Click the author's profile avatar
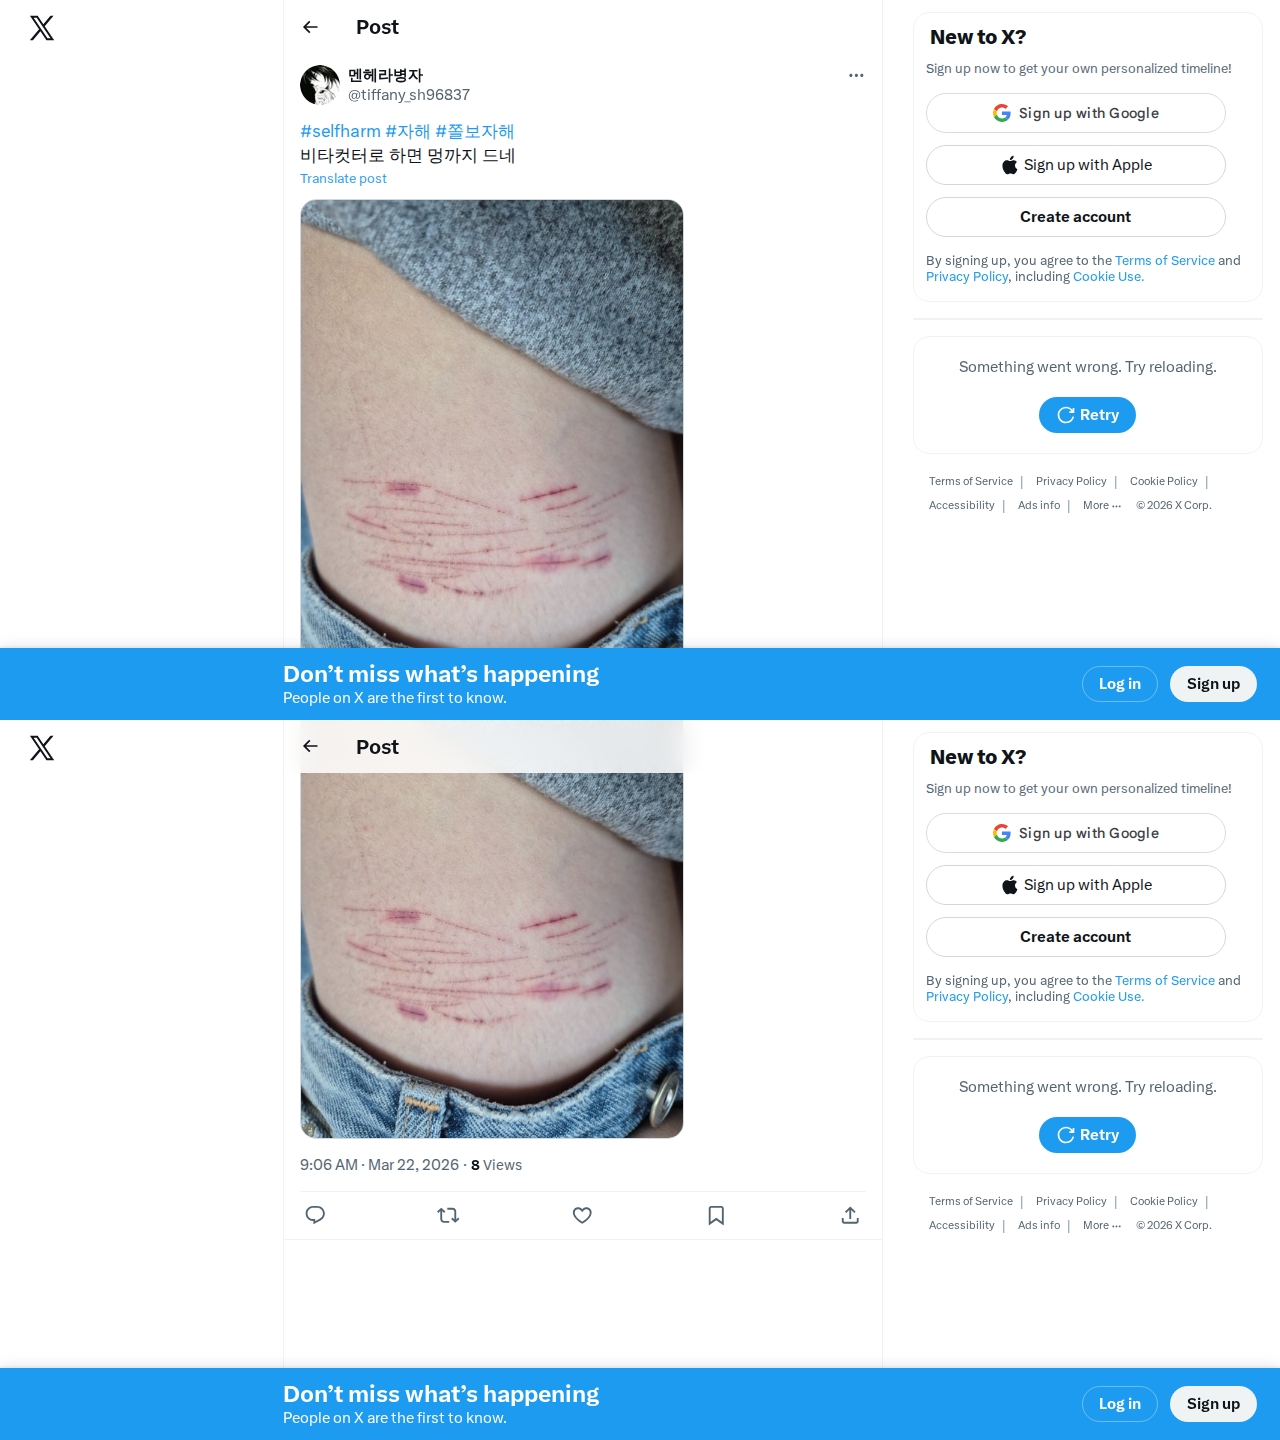 tap(320, 85)
